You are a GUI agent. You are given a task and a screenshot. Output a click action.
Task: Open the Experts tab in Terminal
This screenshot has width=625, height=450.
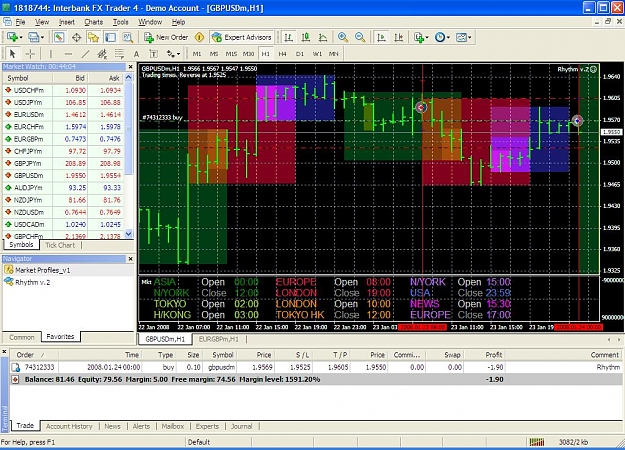(207, 426)
